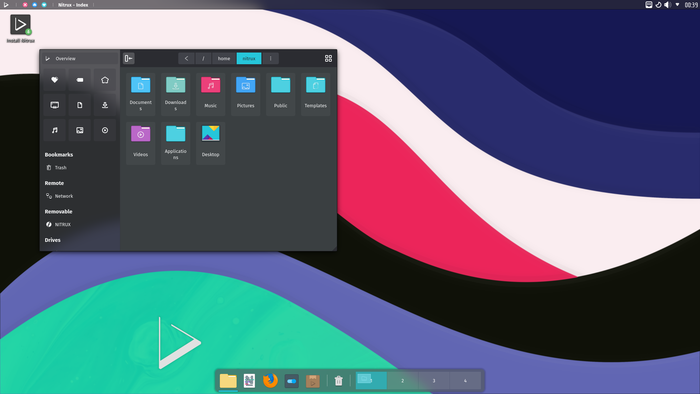This screenshot has height=394, width=700.
Task: Open the Favorites heart shortcut in sidebar
Action: [54, 80]
